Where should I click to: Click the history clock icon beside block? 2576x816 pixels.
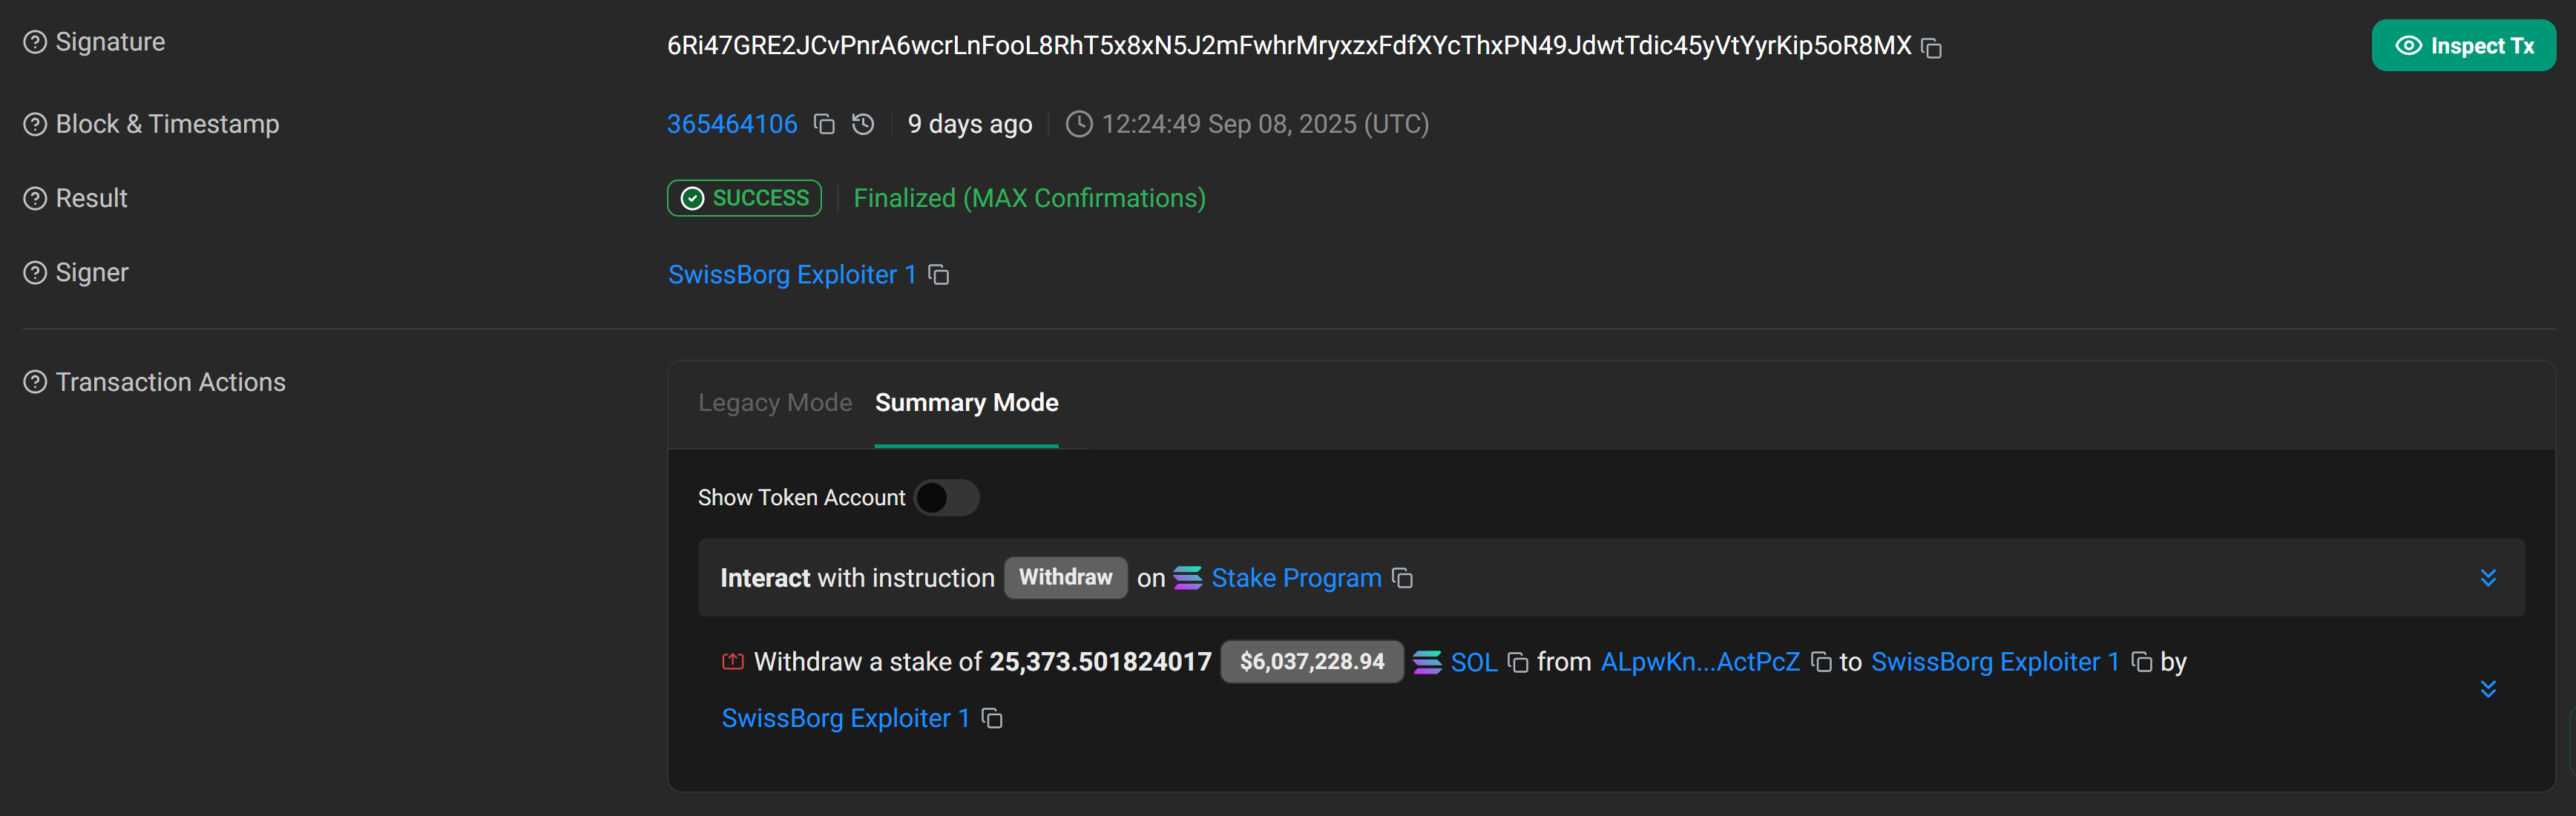863,124
